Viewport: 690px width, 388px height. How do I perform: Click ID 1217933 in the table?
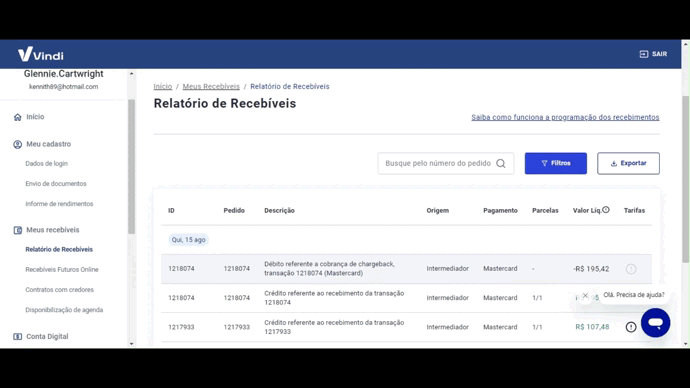181,327
